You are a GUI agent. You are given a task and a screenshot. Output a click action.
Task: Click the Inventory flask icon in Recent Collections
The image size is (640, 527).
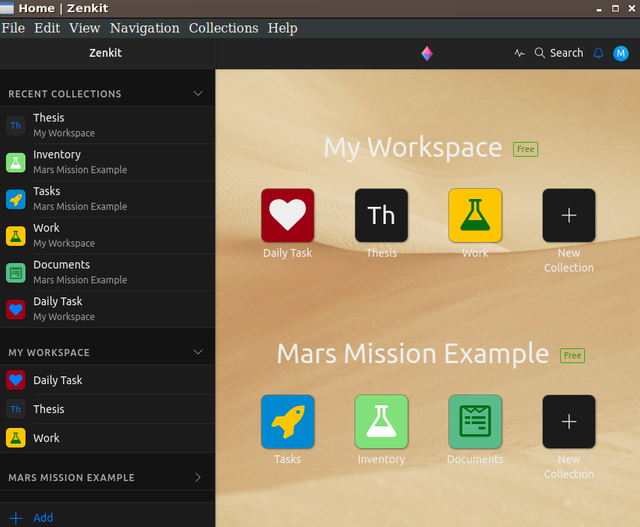point(16,162)
